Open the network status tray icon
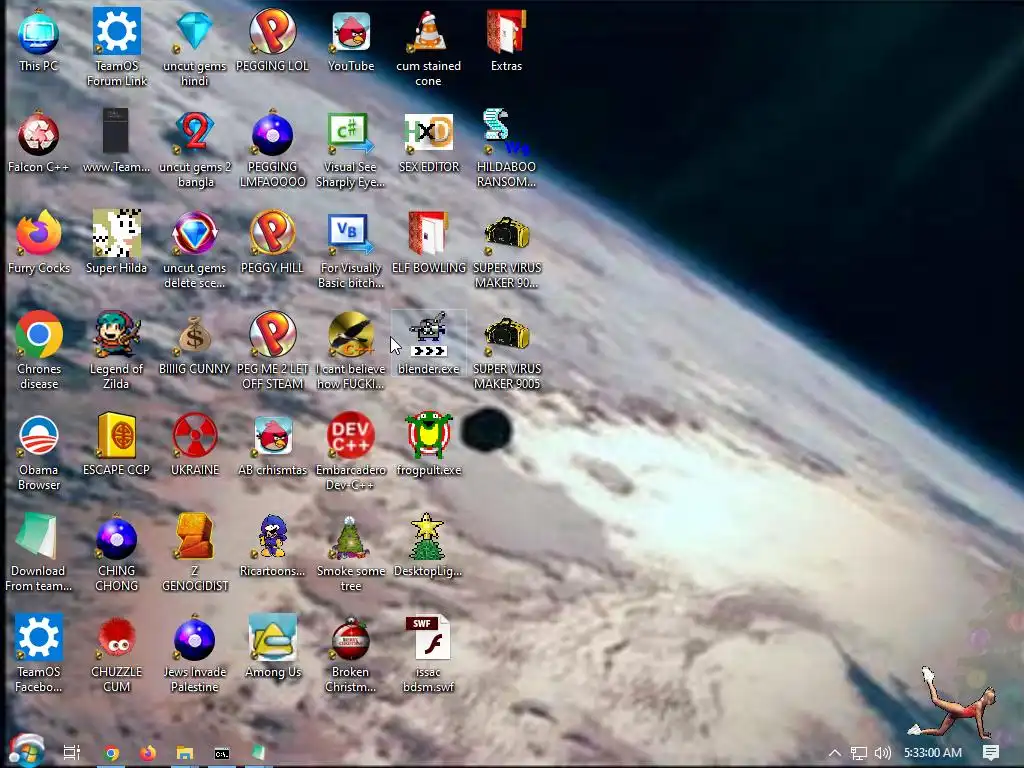 [859, 753]
